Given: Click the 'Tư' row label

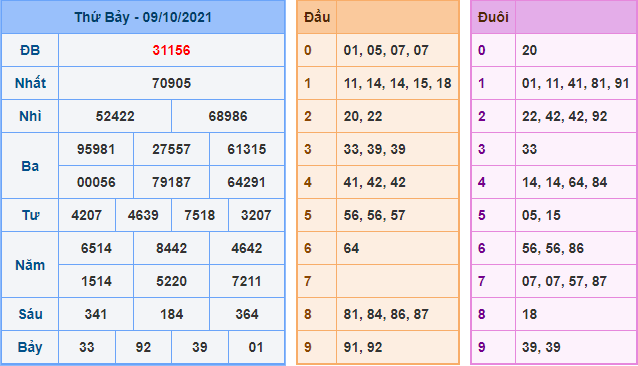Looking at the screenshot, I should (30, 215).
